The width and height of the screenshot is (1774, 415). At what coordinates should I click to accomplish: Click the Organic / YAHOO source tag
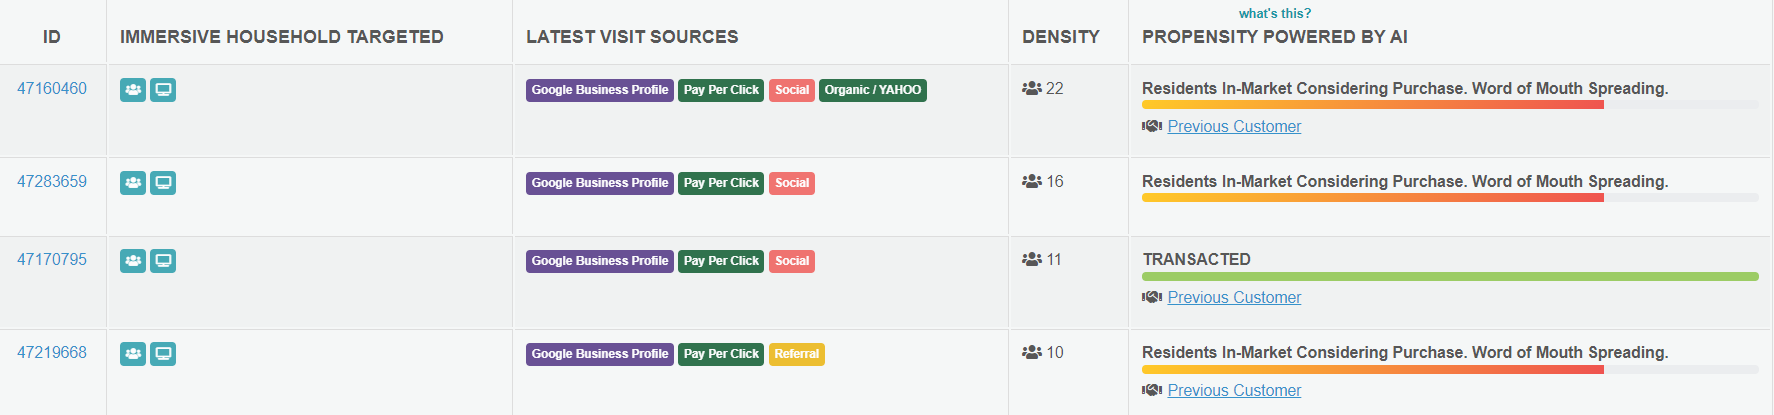coord(873,90)
